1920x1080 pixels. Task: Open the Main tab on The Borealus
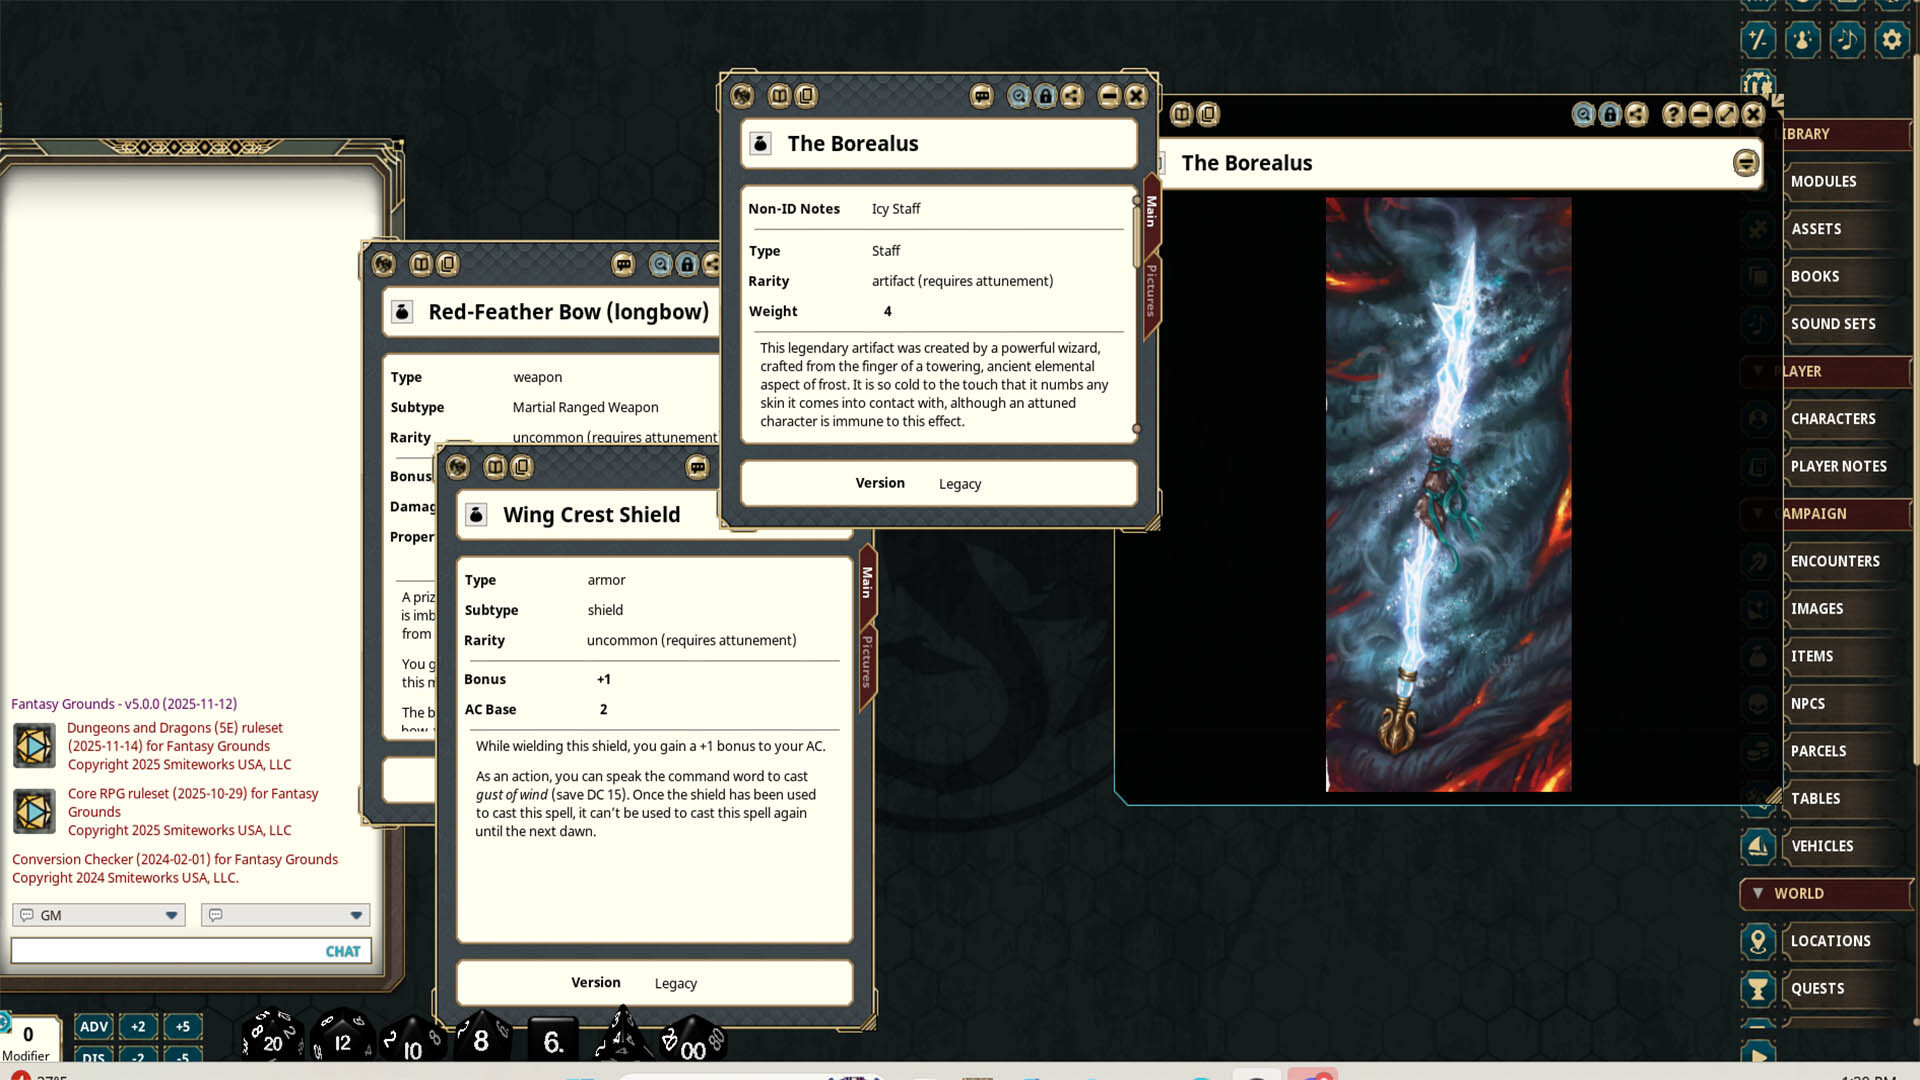1151,211
